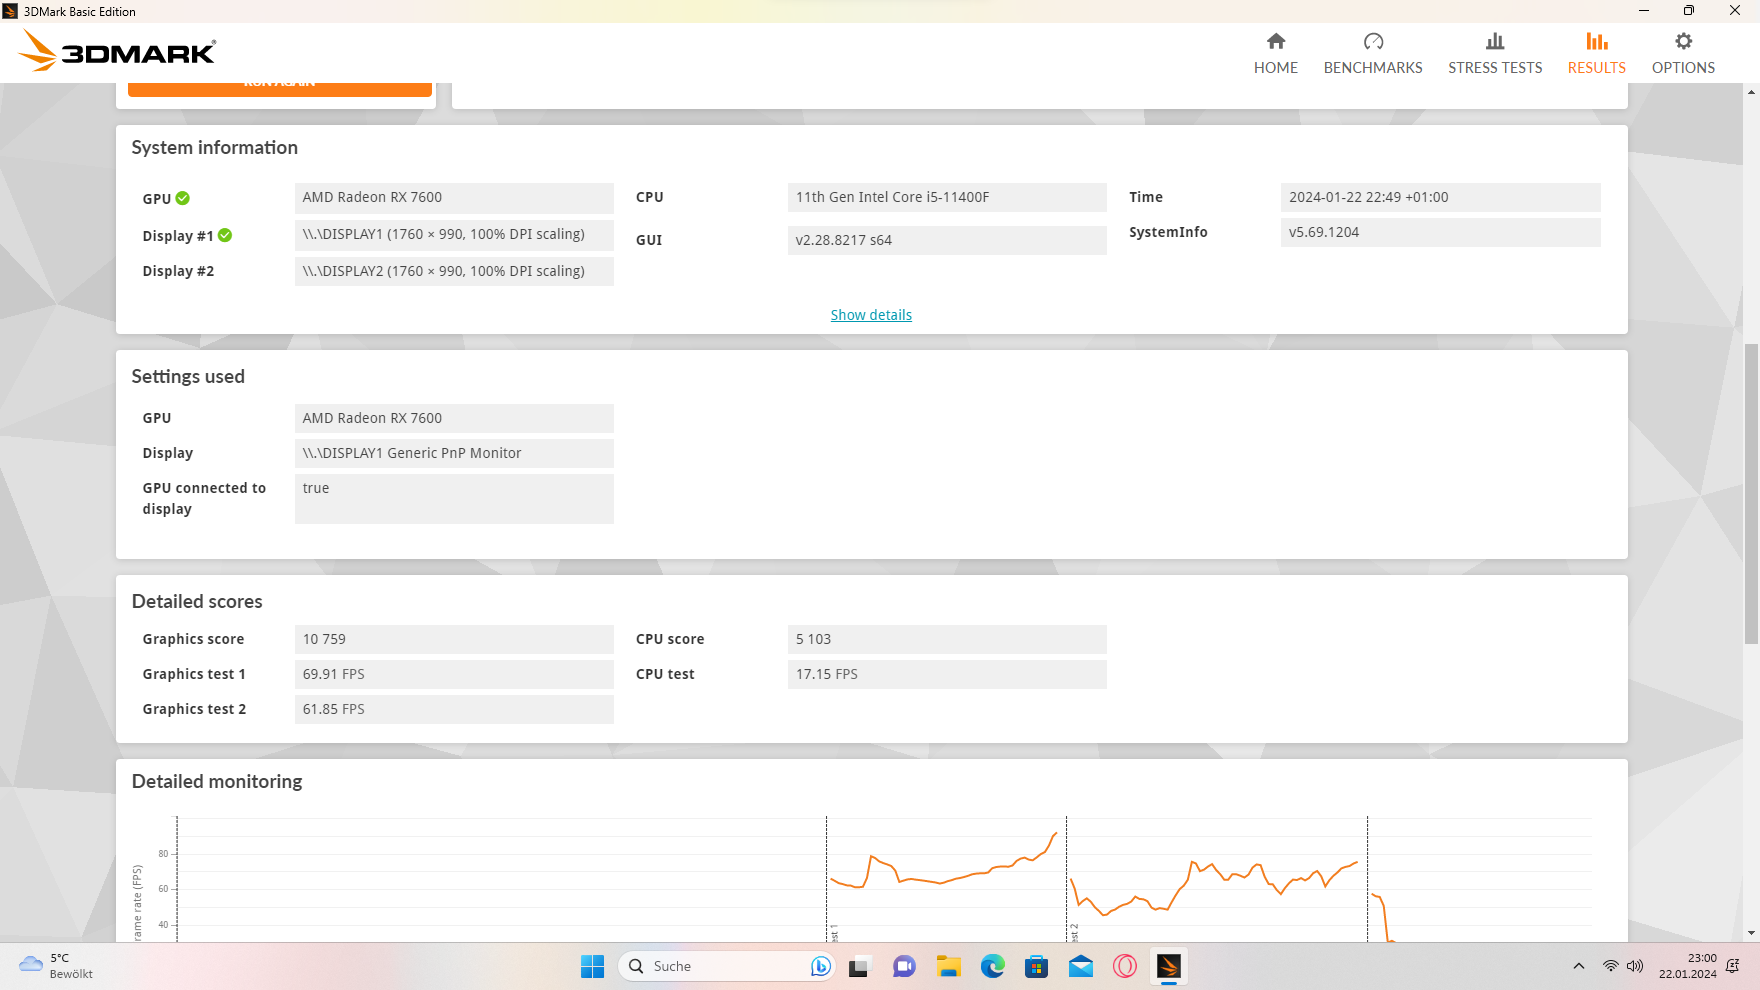Click the CPU test value 17.15 FPS
Screen dimensions: 1760x990
click(x=947, y=674)
